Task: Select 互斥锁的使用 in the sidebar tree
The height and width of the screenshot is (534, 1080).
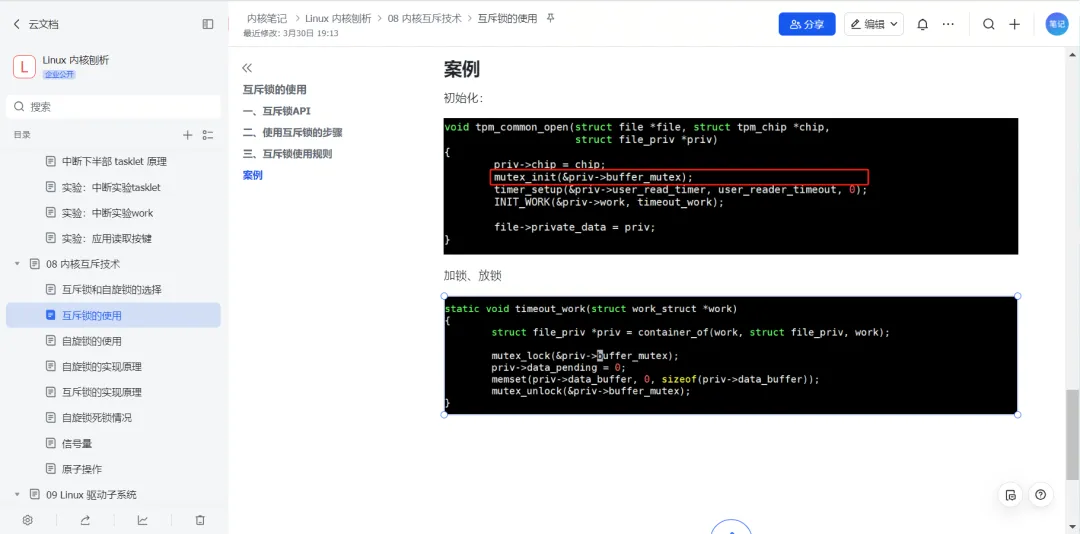Action: (x=114, y=315)
